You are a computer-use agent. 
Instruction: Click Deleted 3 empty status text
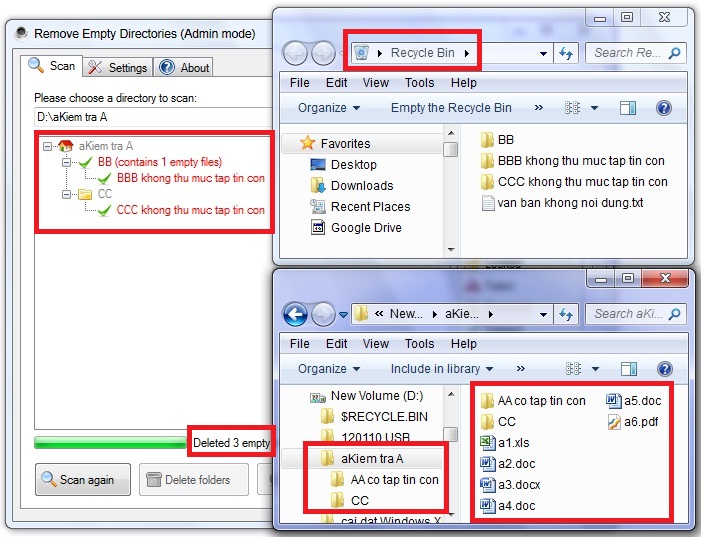click(x=231, y=443)
